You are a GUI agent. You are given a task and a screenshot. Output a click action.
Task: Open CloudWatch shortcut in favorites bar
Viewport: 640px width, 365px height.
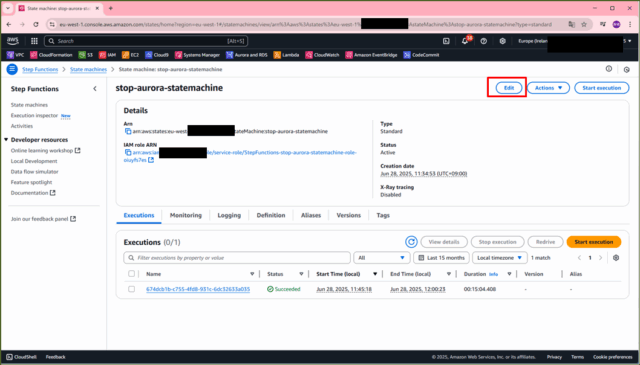pos(322,55)
